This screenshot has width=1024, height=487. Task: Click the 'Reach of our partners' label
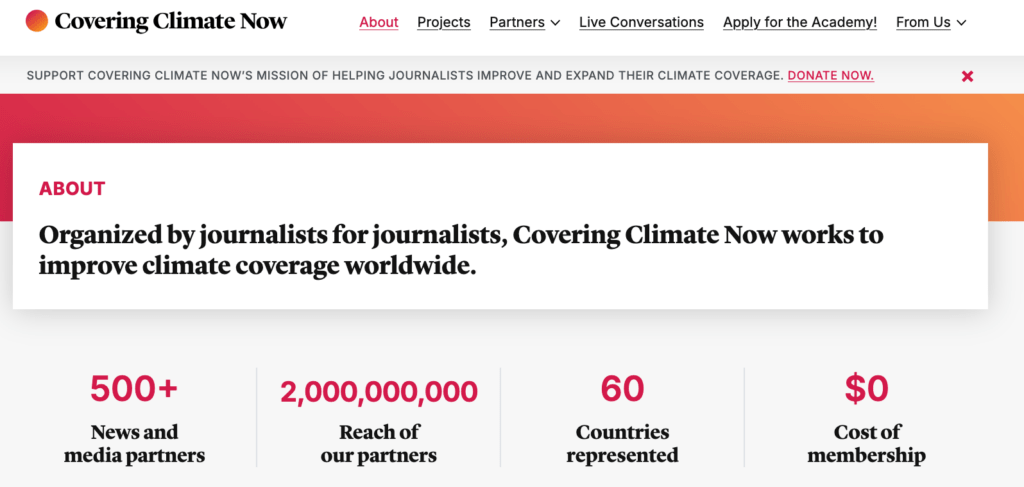coord(379,443)
